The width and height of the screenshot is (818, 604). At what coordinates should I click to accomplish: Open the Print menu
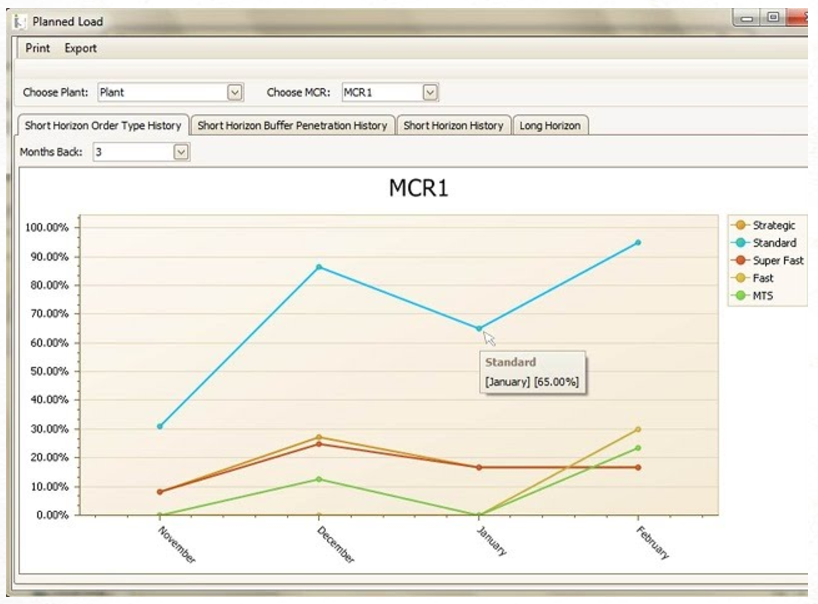37,48
